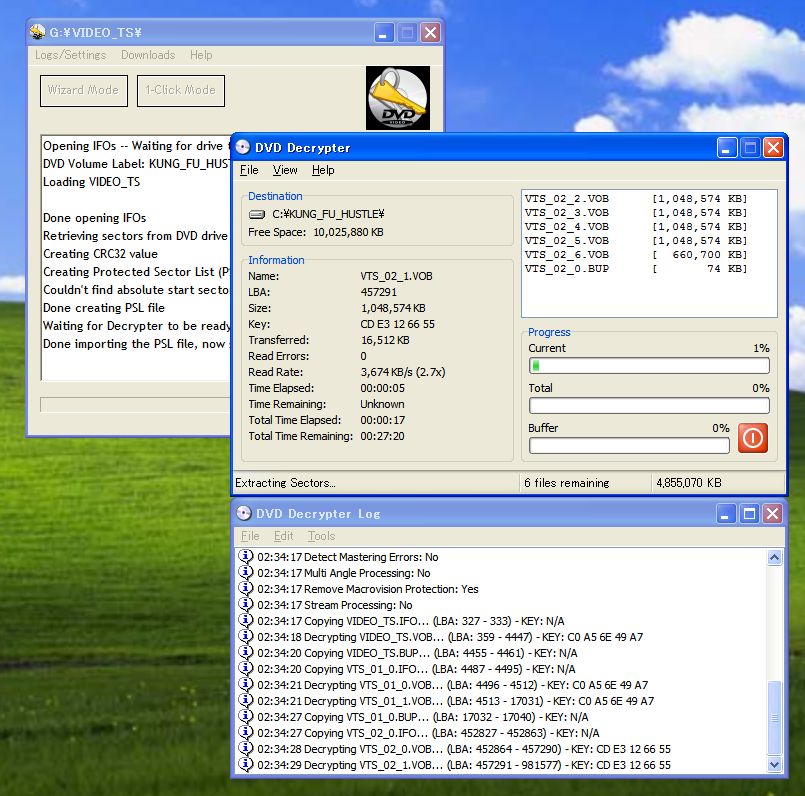Open the File menu in DVD Decrypter Log
This screenshot has width=805, height=796.
click(x=250, y=536)
